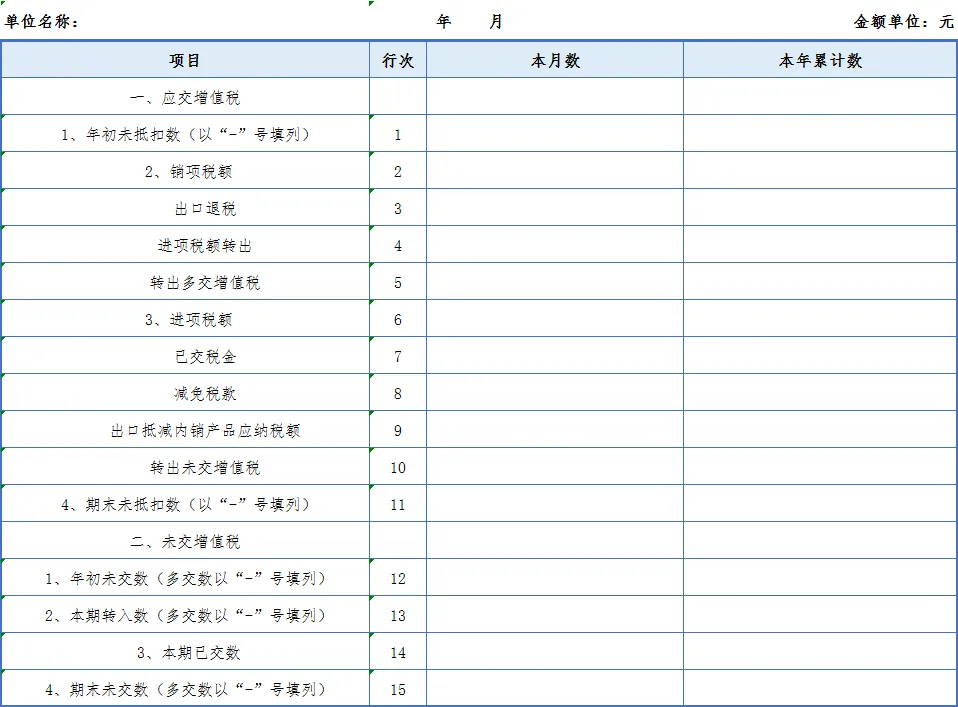The width and height of the screenshot is (958, 707).
Task: Select the 2、销项税额 item cell
Action: (x=185, y=171)
